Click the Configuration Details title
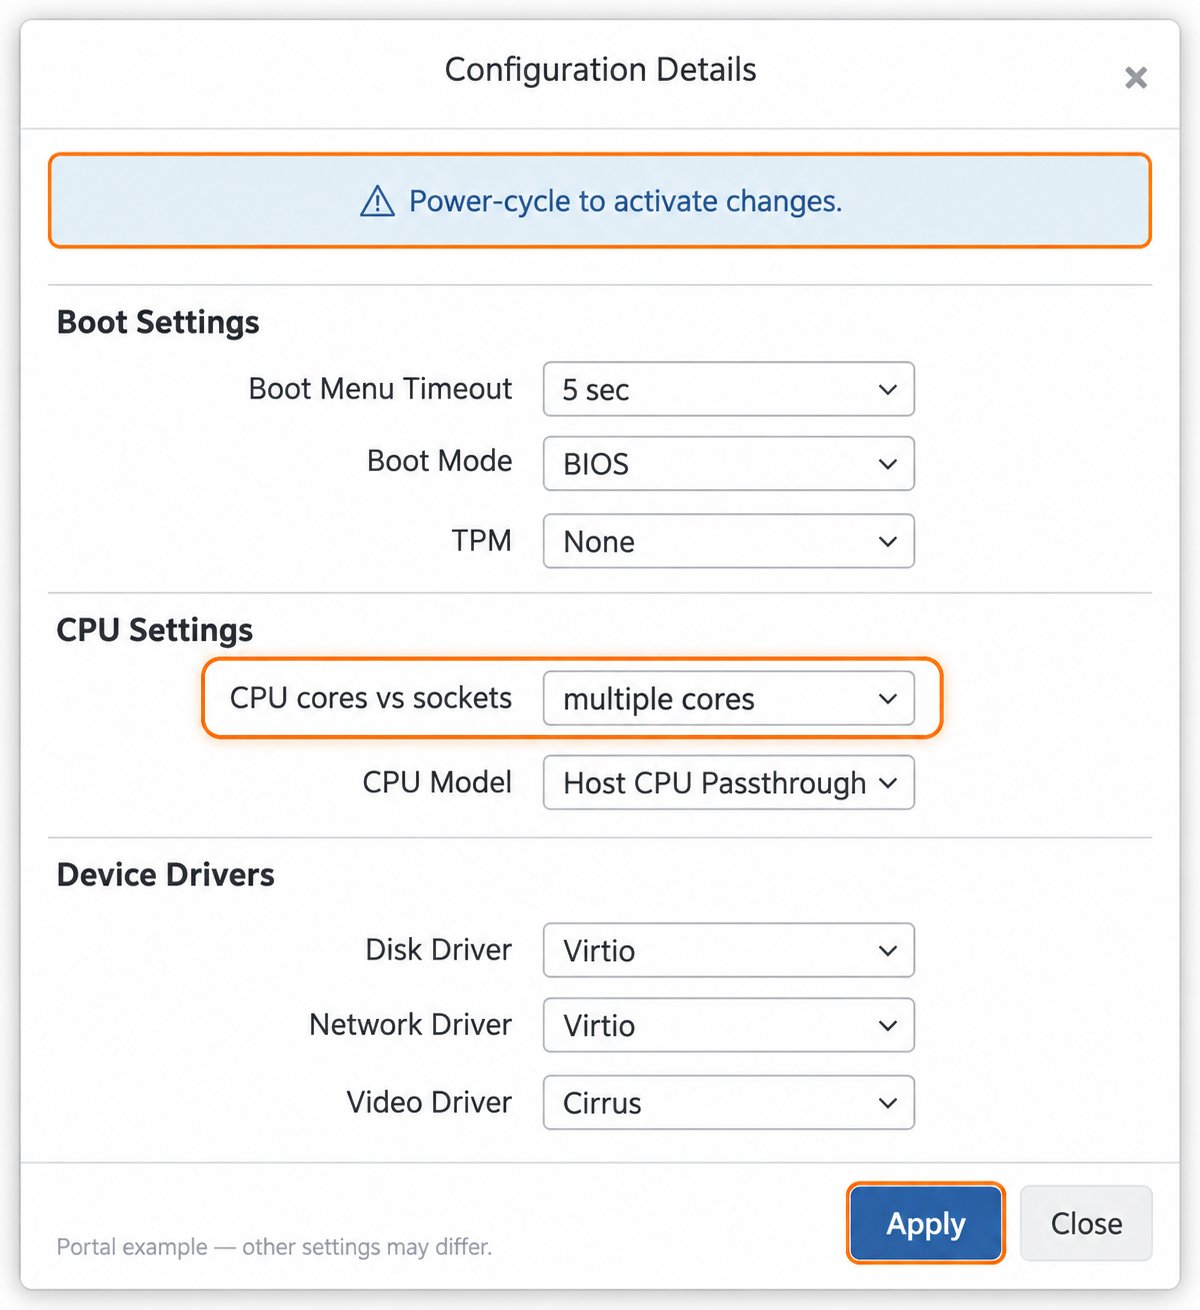The image size is (1200, 1310). 600,70
